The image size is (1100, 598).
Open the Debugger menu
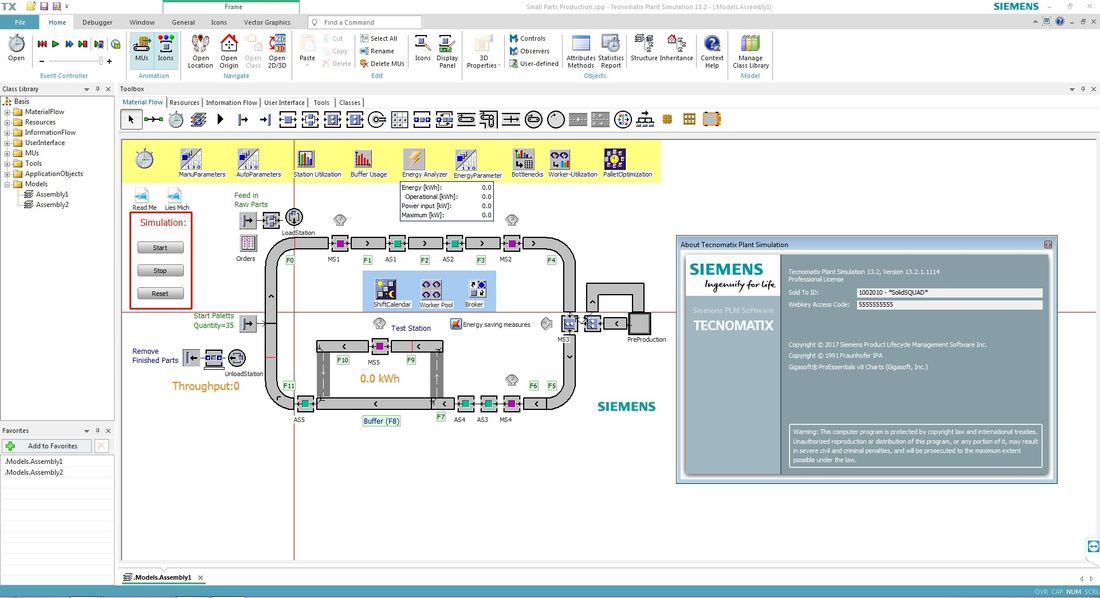tap(97, 21)
